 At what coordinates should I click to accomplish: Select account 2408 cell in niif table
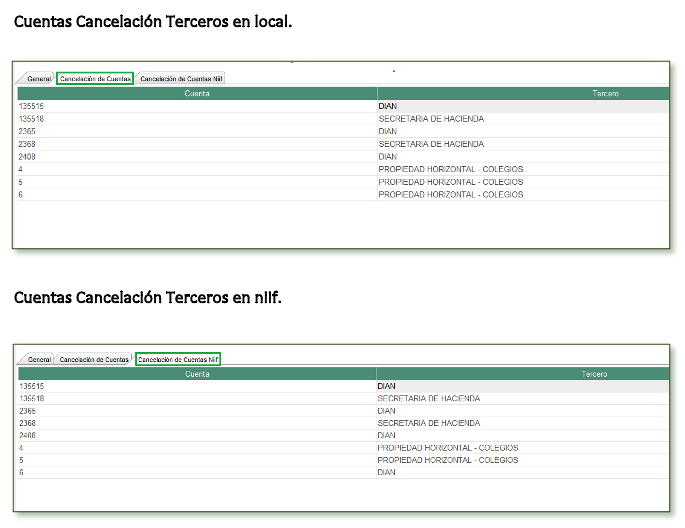click(28, 436)
